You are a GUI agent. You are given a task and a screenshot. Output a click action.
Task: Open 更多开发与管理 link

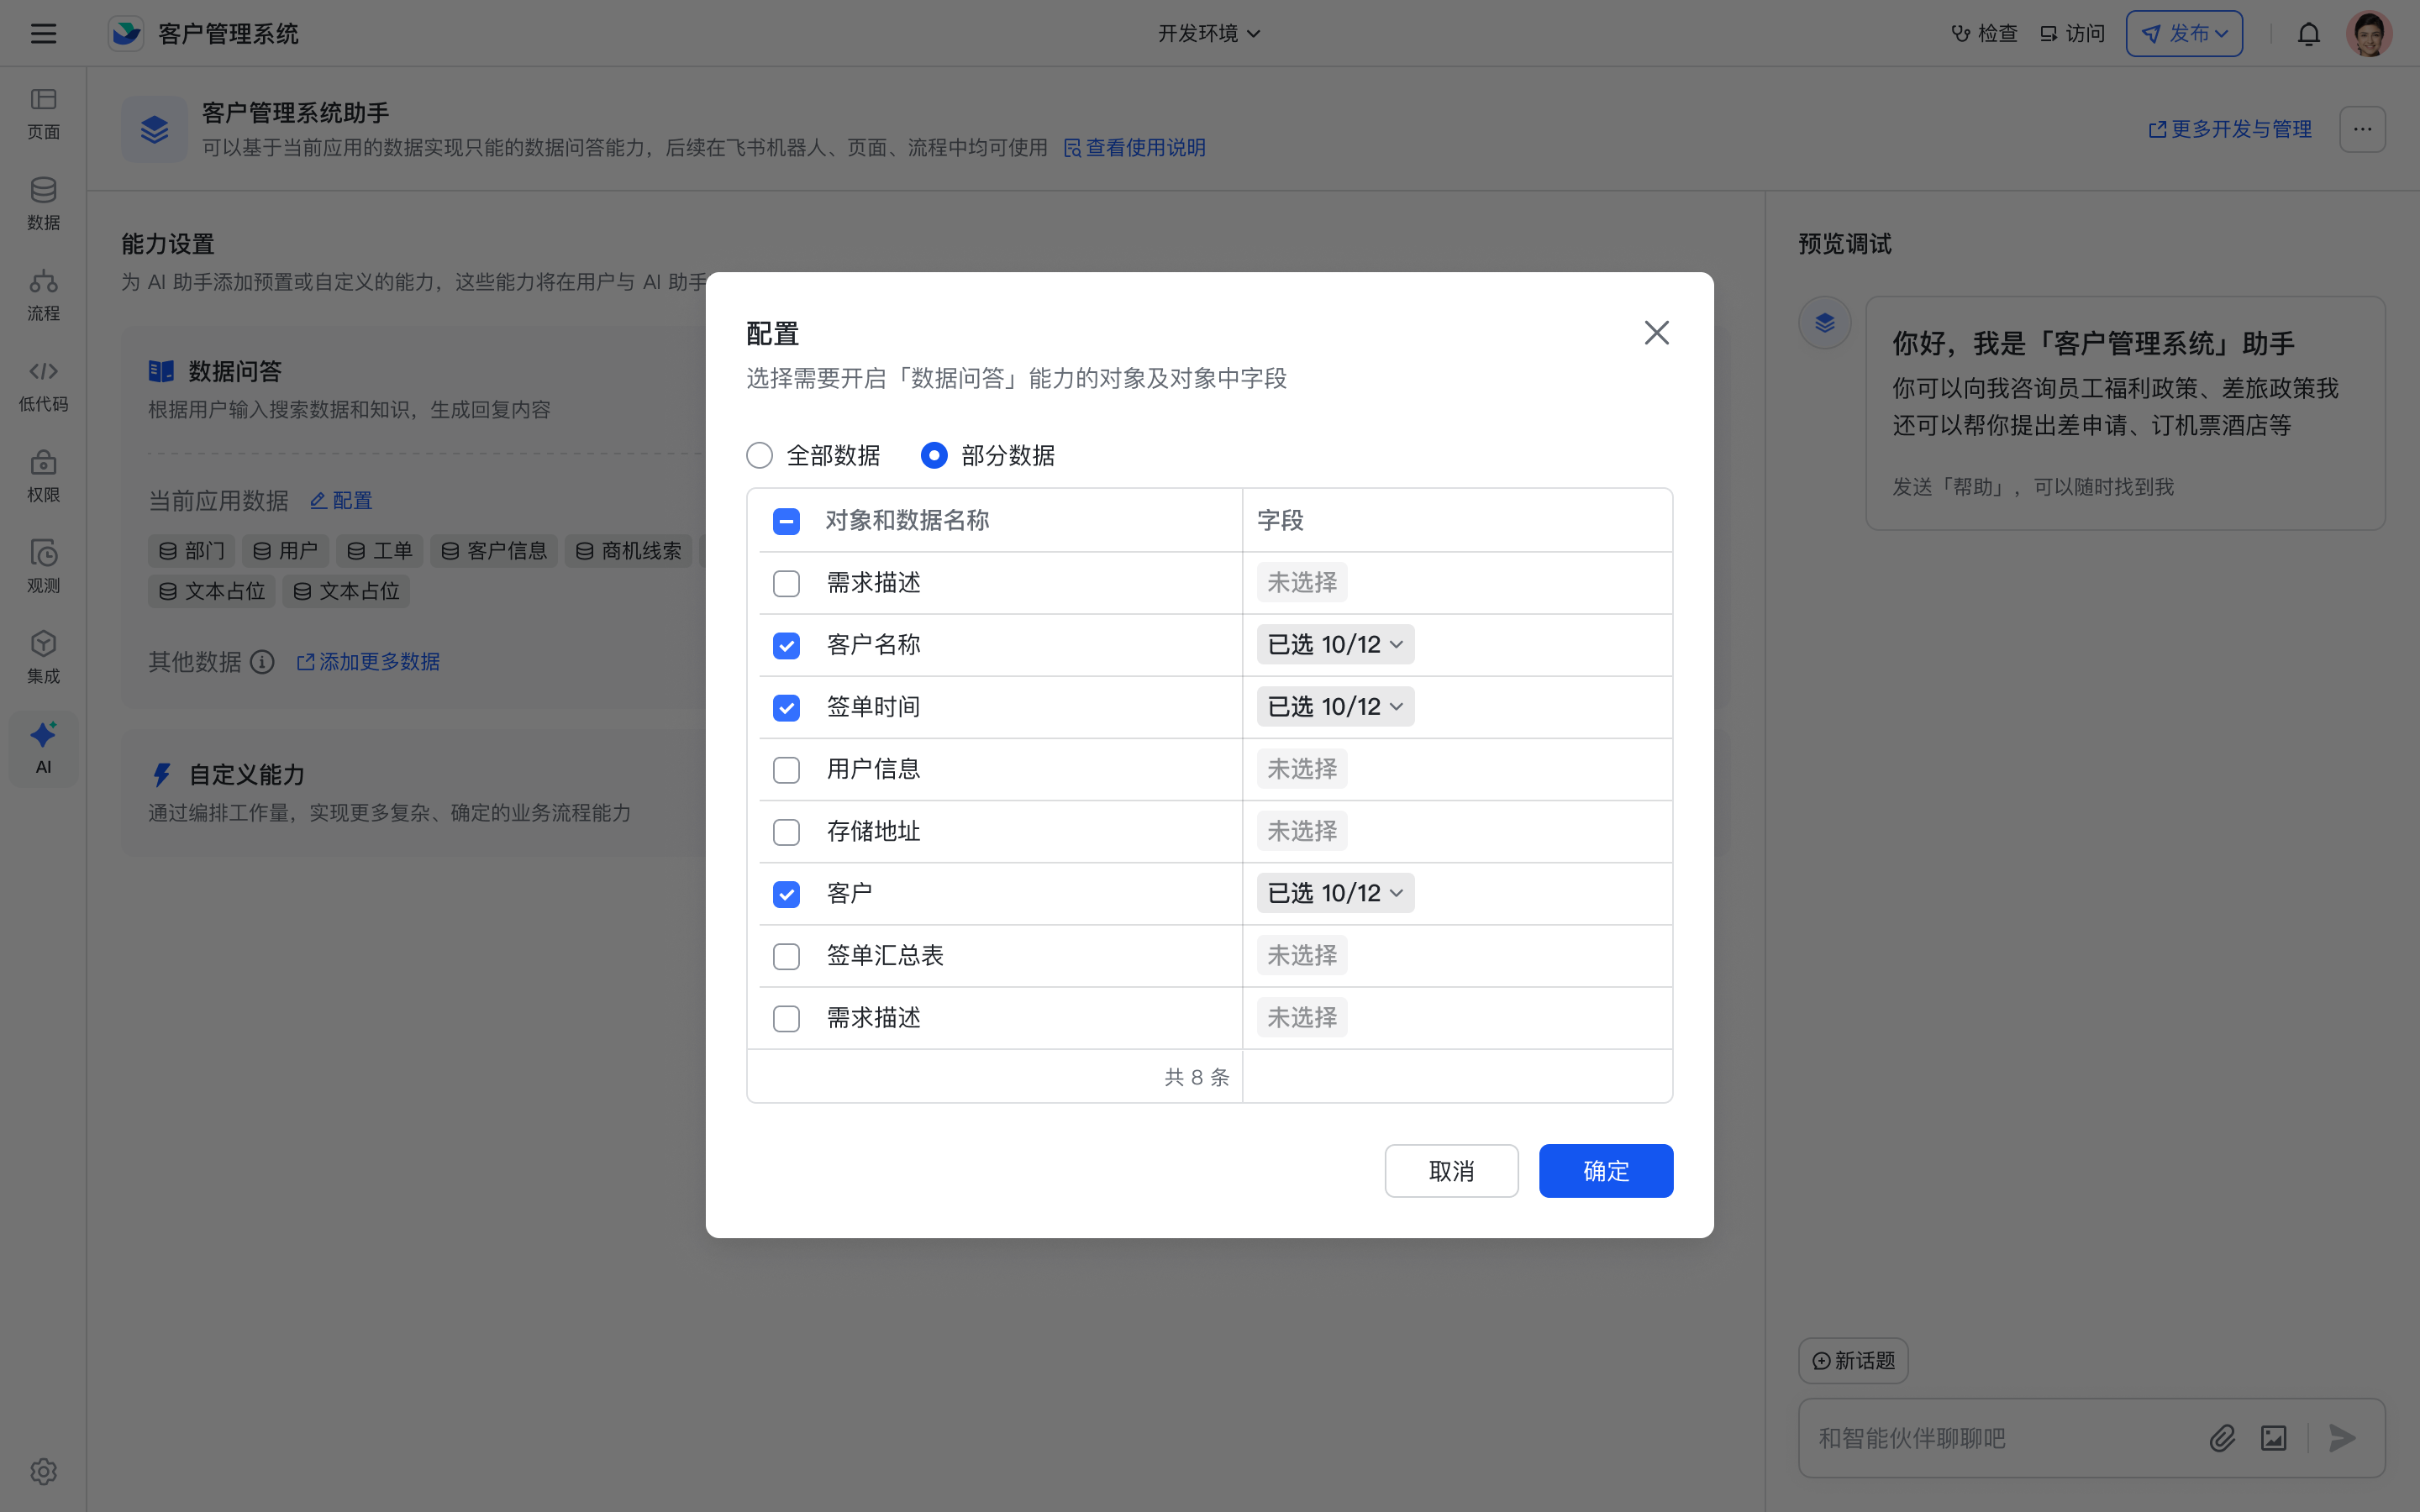(x=2230, y=129)
